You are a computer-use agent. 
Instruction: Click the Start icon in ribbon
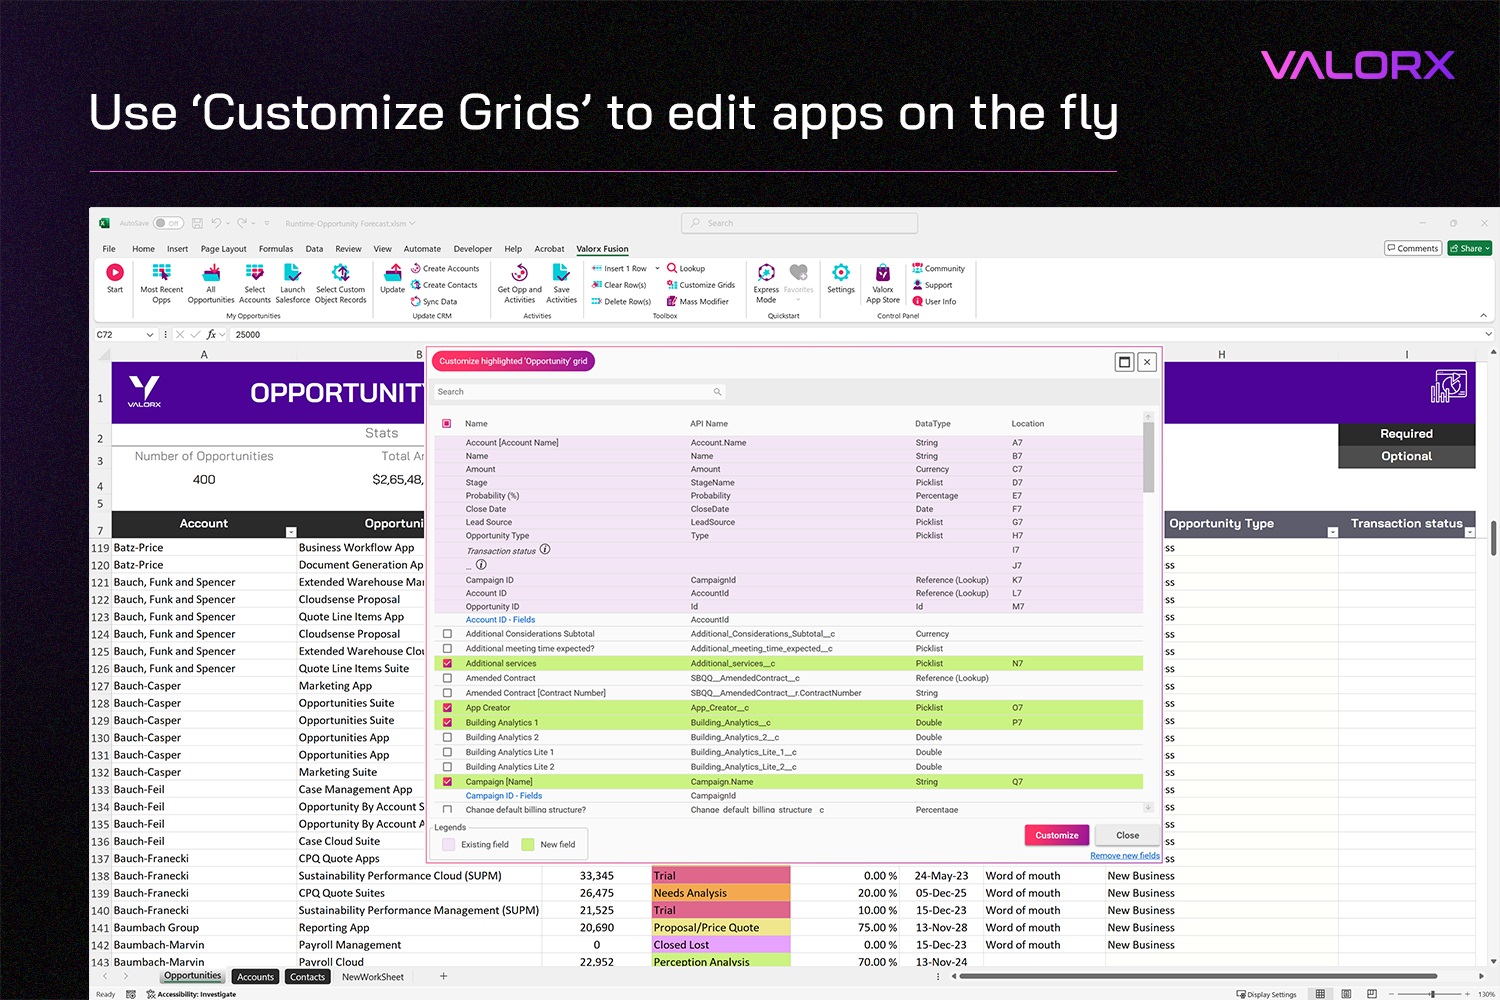point(115,273)
